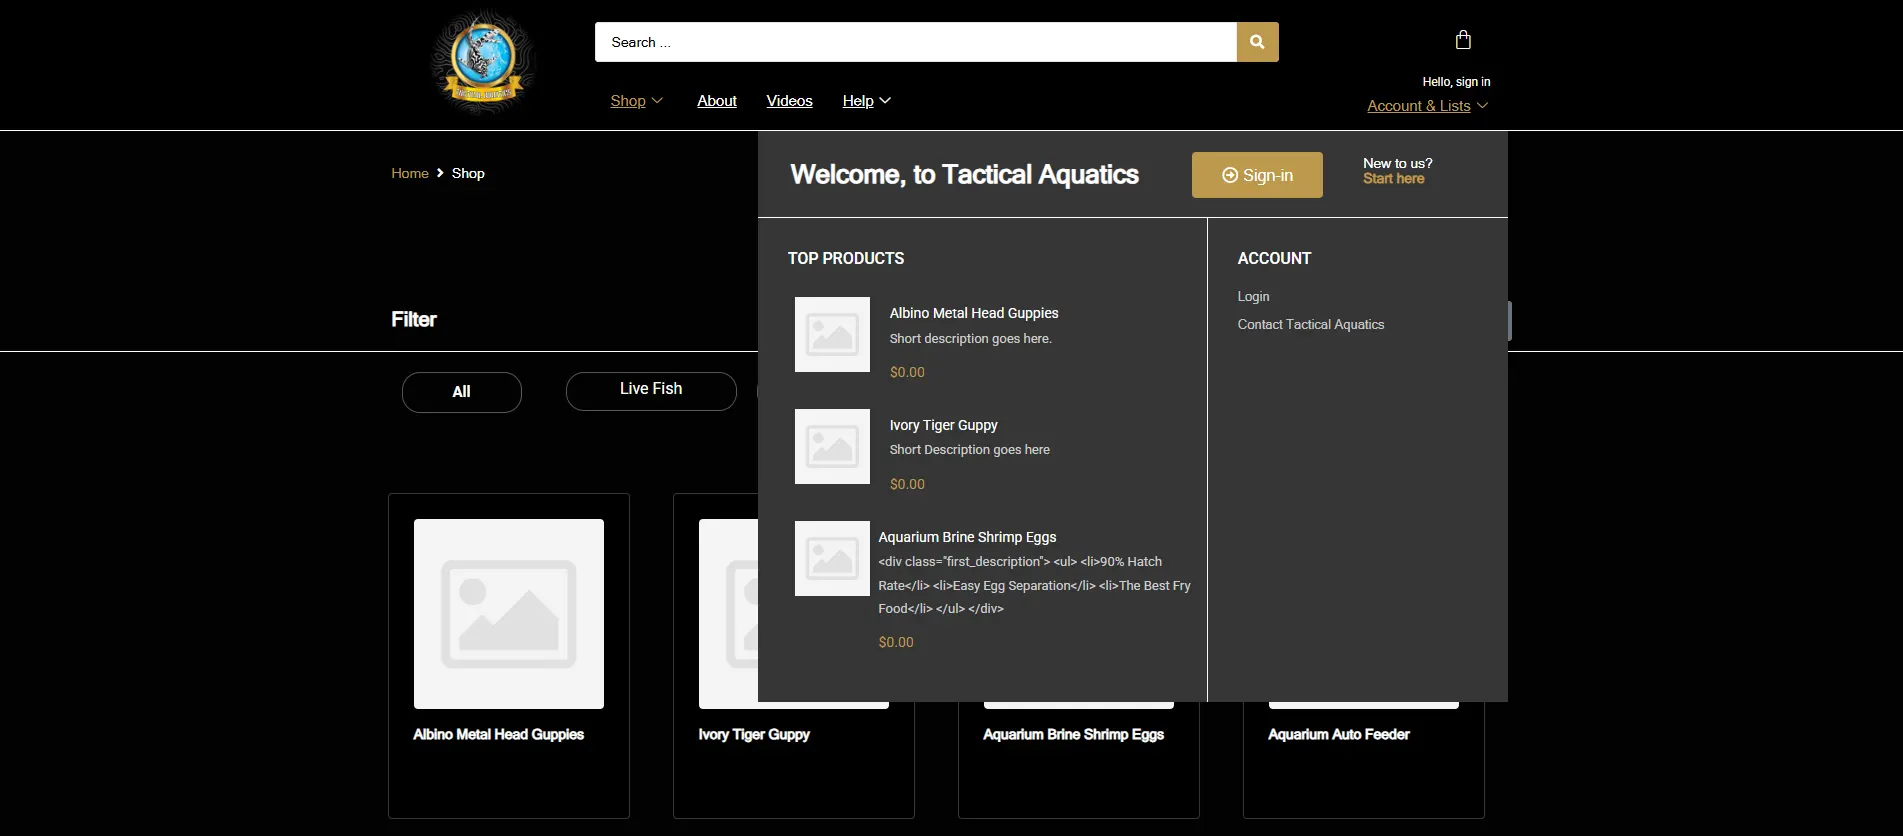Image resolution: width=1903 pixels, height=836 pixels.
Task: Click Login under Account
Action: tap(1253, 297)
